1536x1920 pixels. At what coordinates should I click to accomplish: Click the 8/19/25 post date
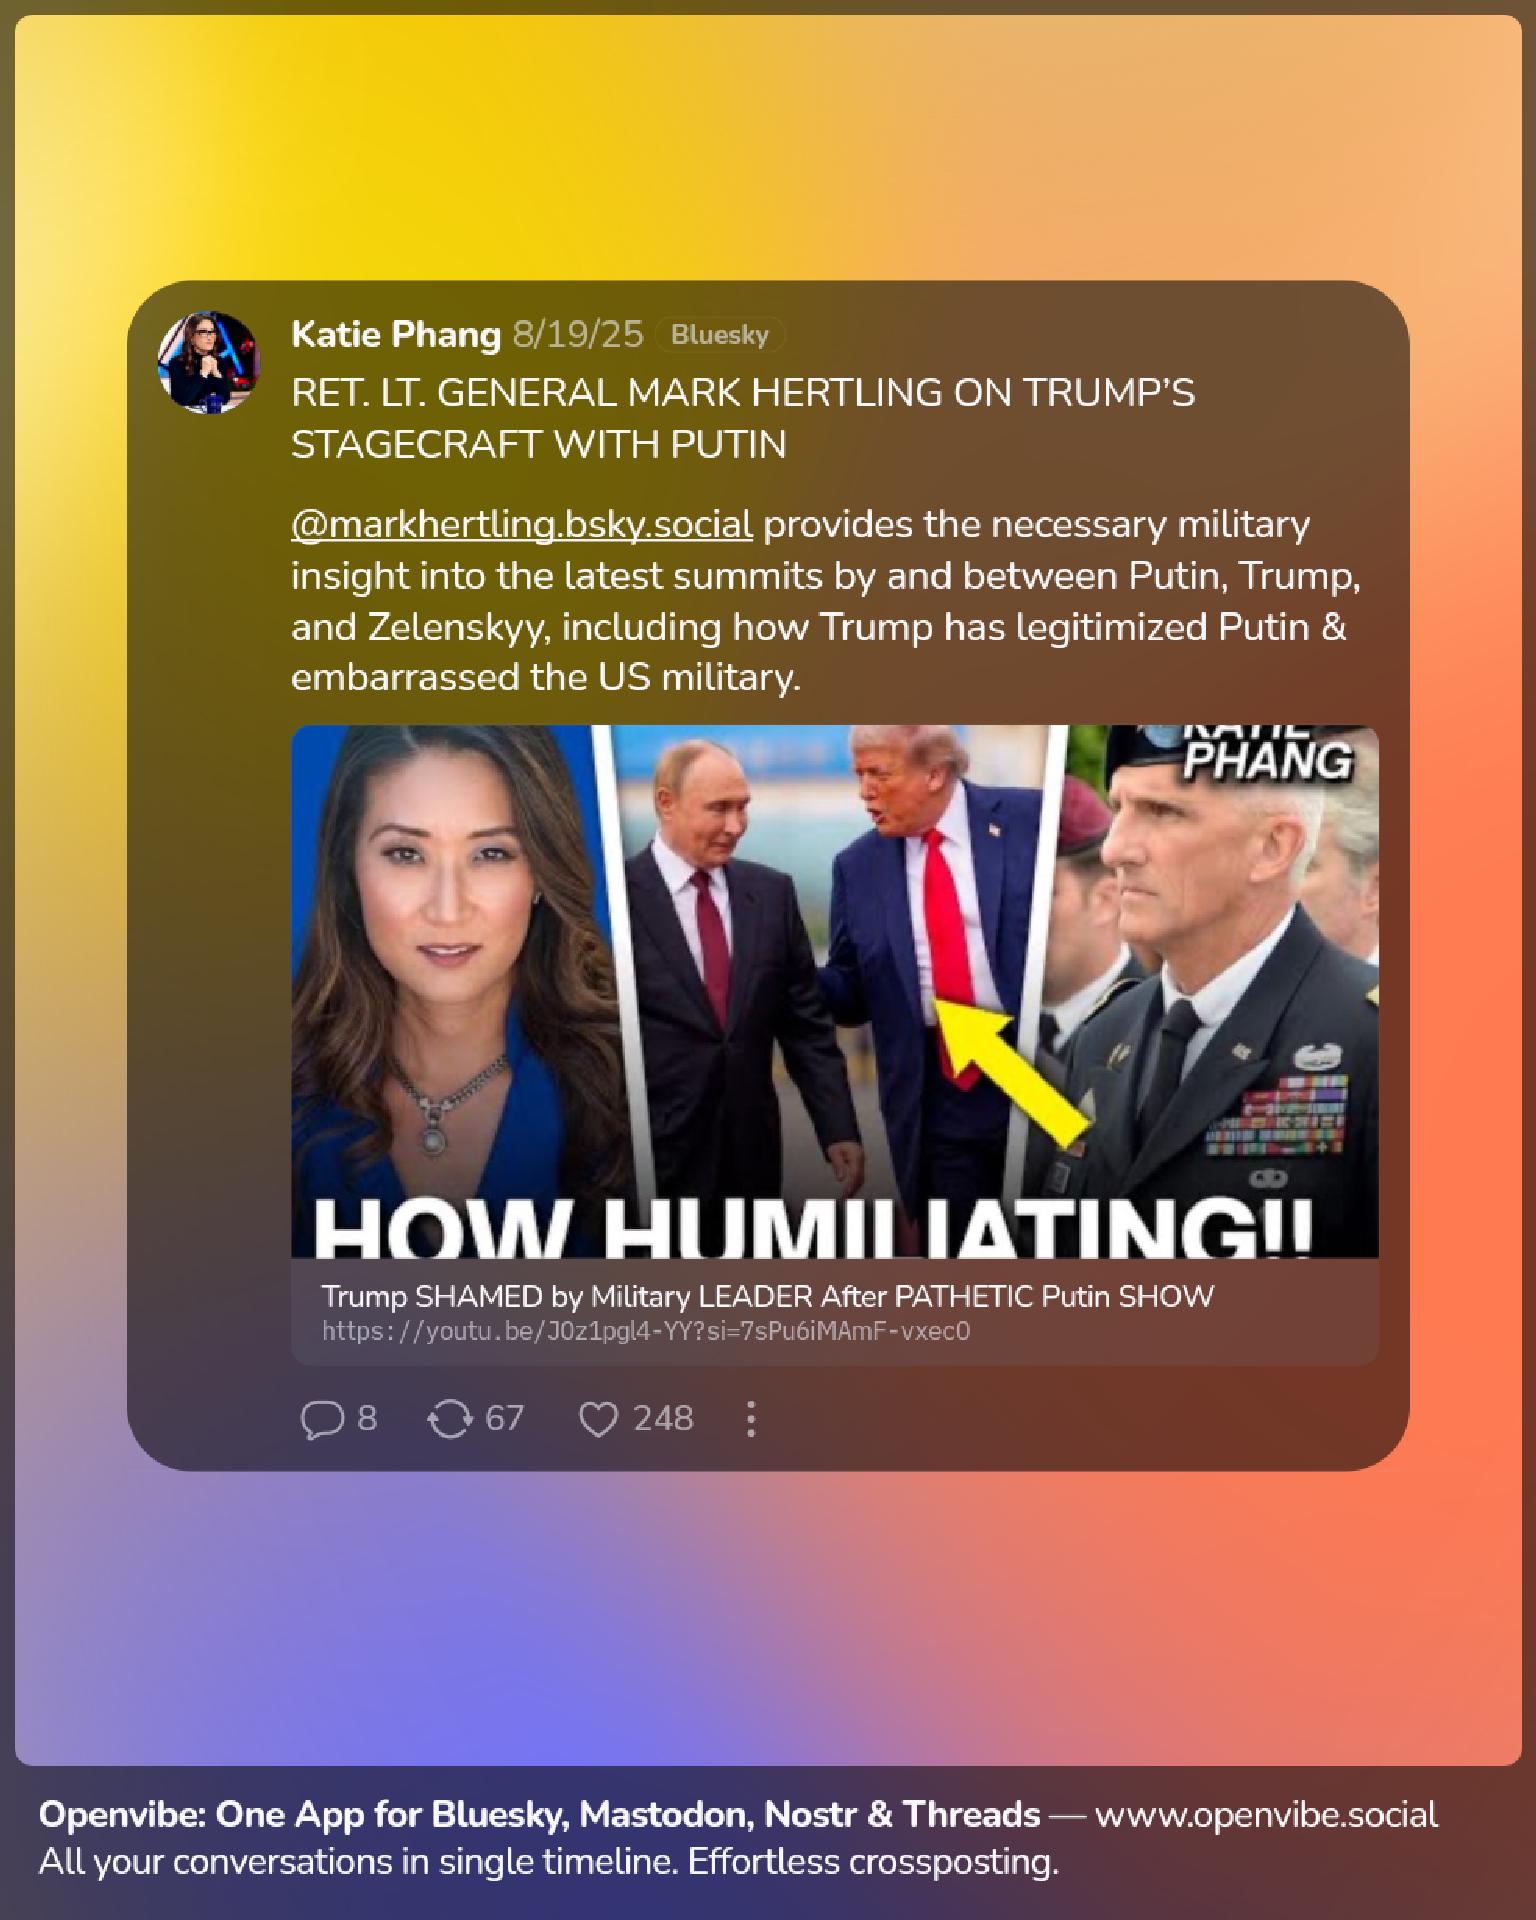pyautogui.click(x=578, y=334)
